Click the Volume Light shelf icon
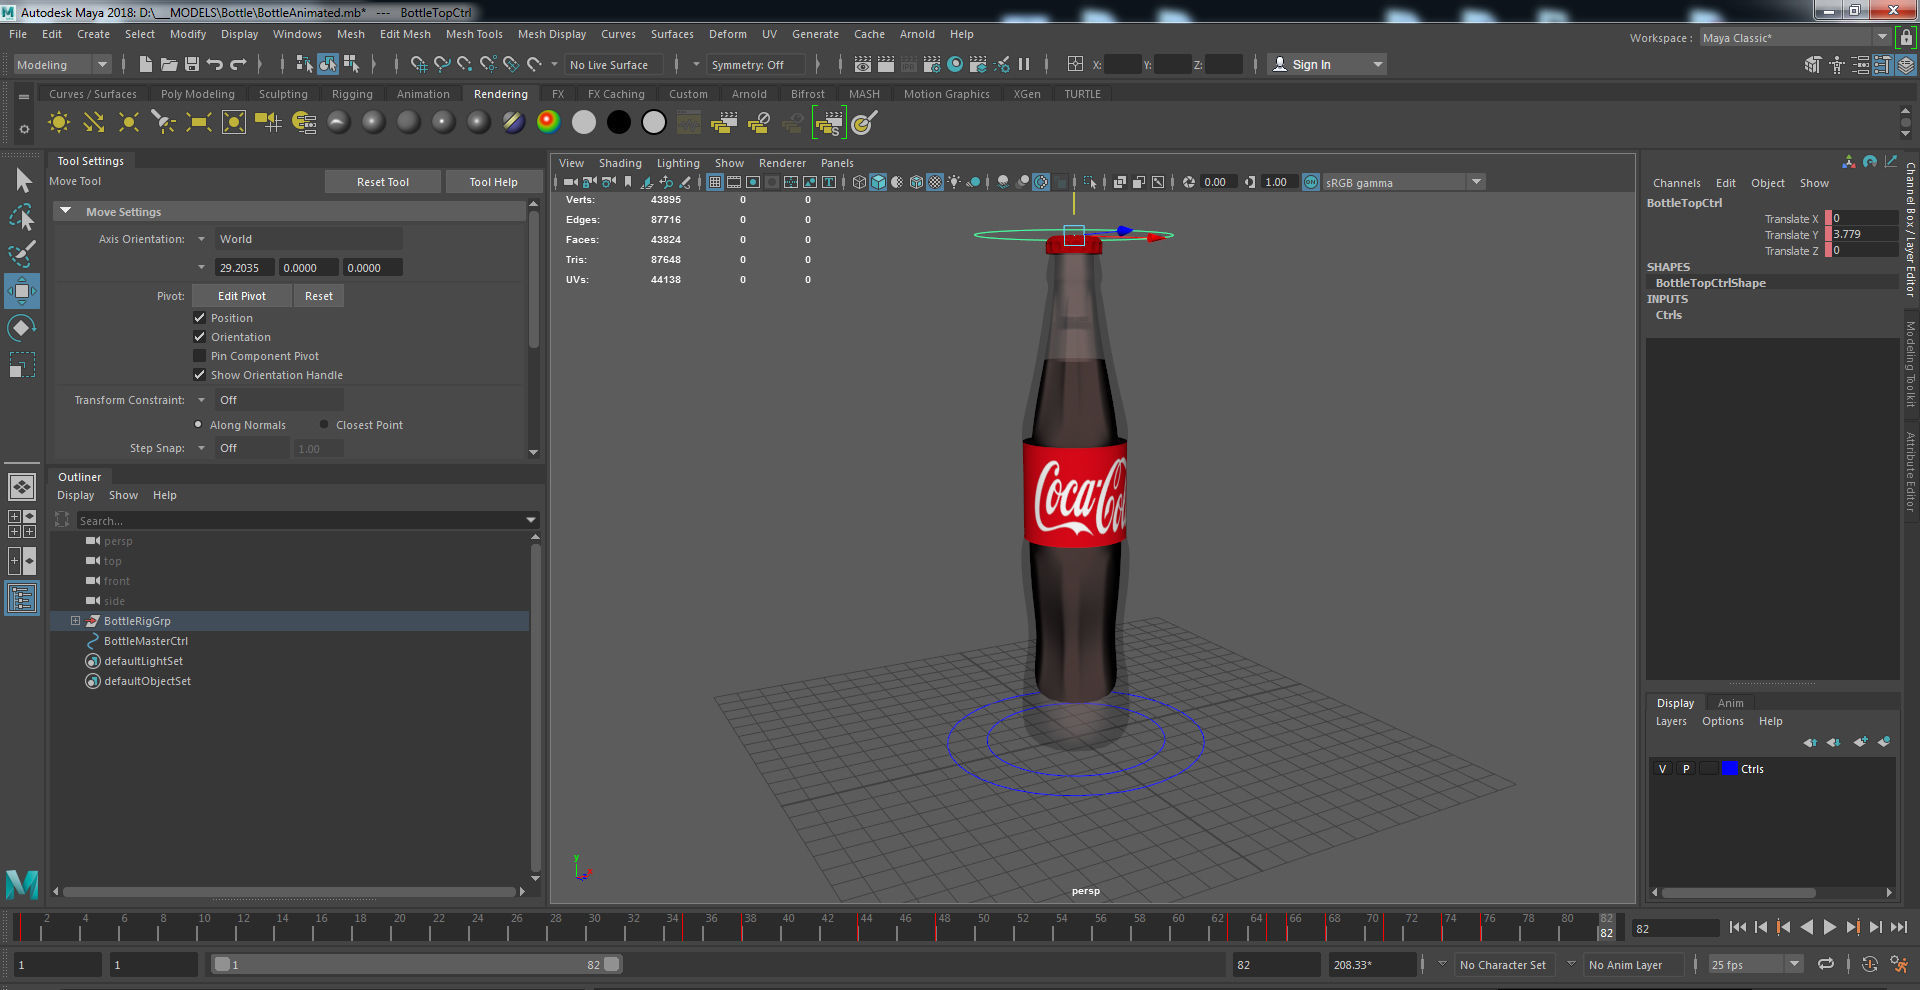Screen dimensions: 1920x990 coord(234,123)
